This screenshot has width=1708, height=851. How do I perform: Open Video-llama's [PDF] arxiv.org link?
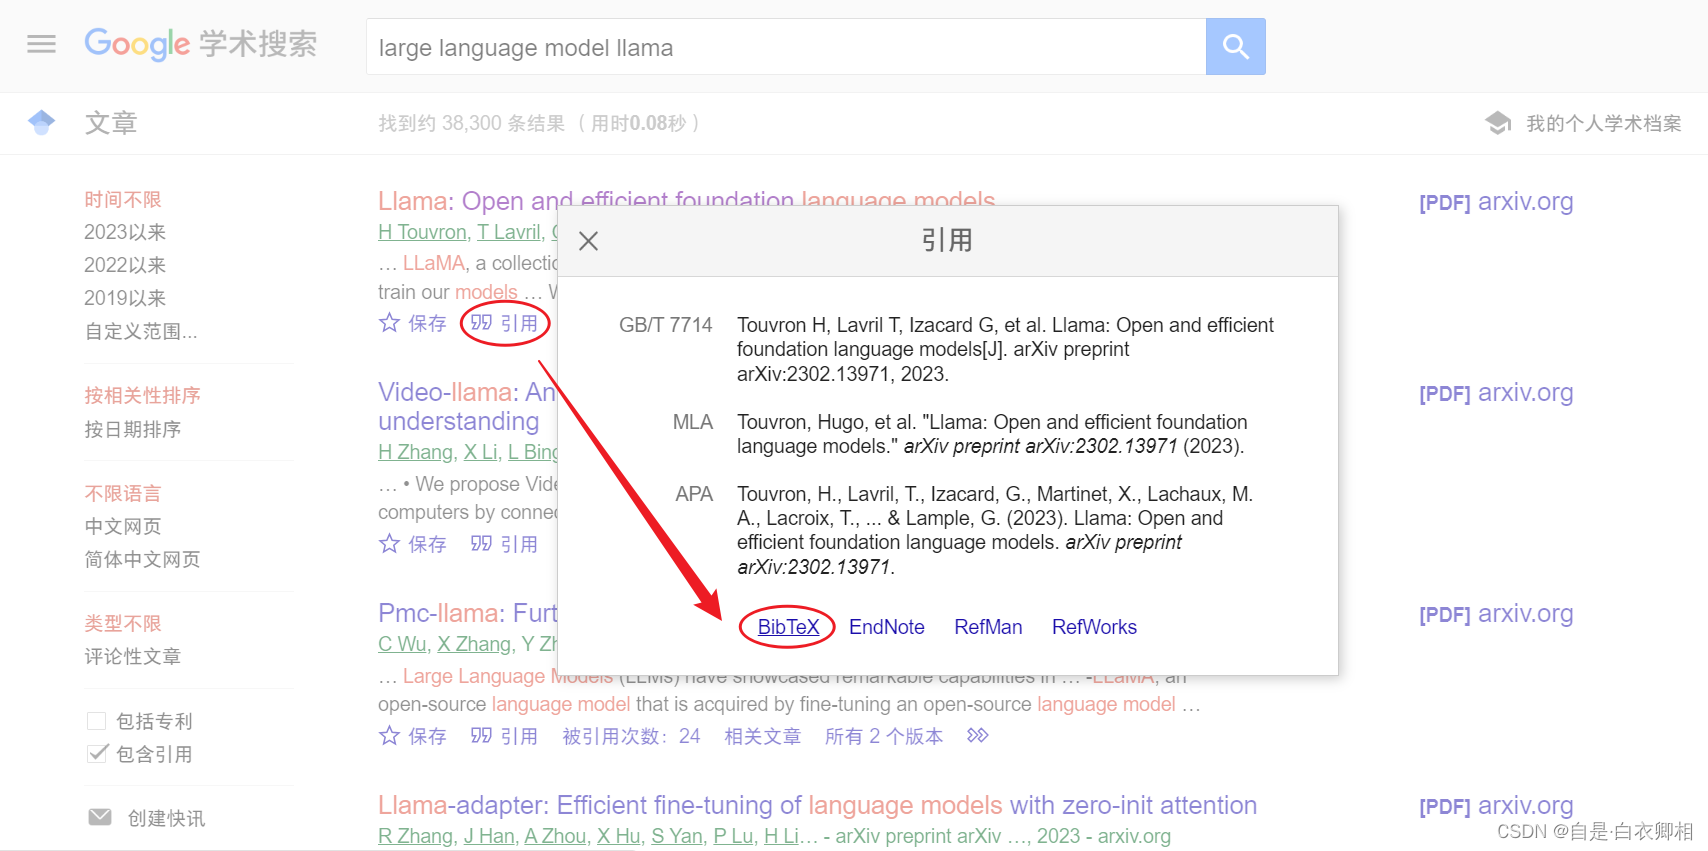click(x=1496, y=393)
